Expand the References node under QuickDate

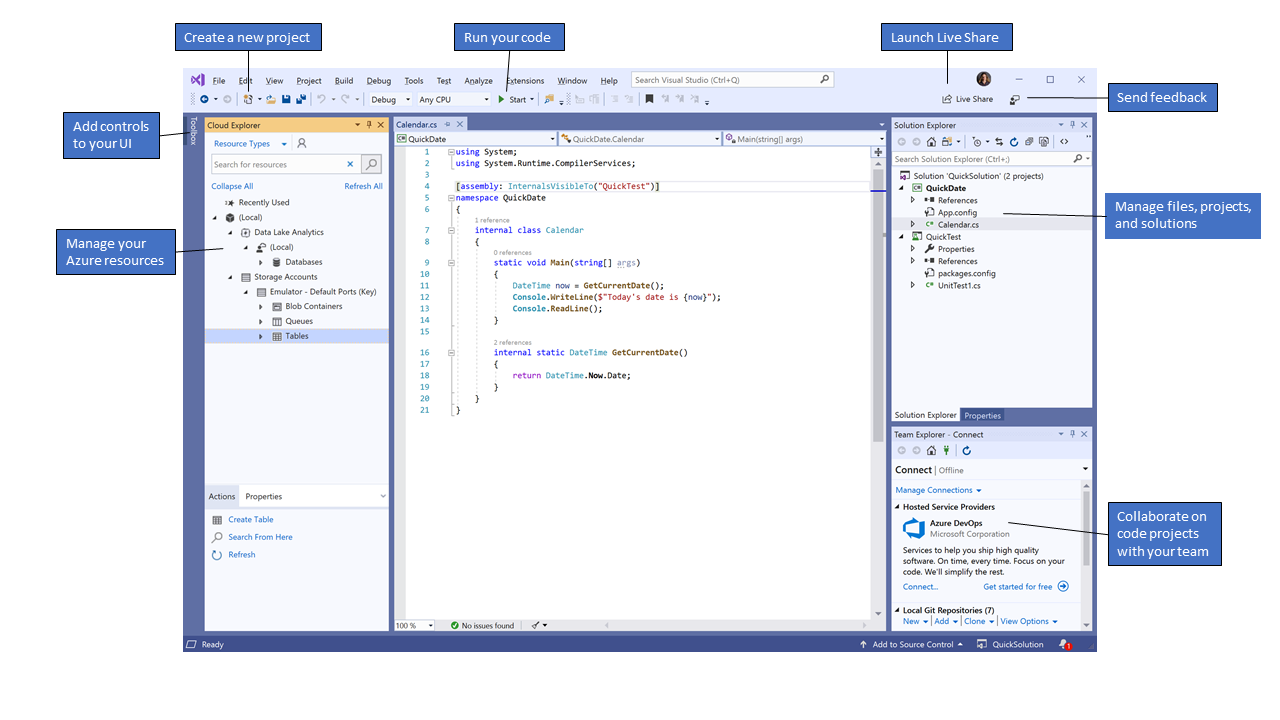pos(911,199)
